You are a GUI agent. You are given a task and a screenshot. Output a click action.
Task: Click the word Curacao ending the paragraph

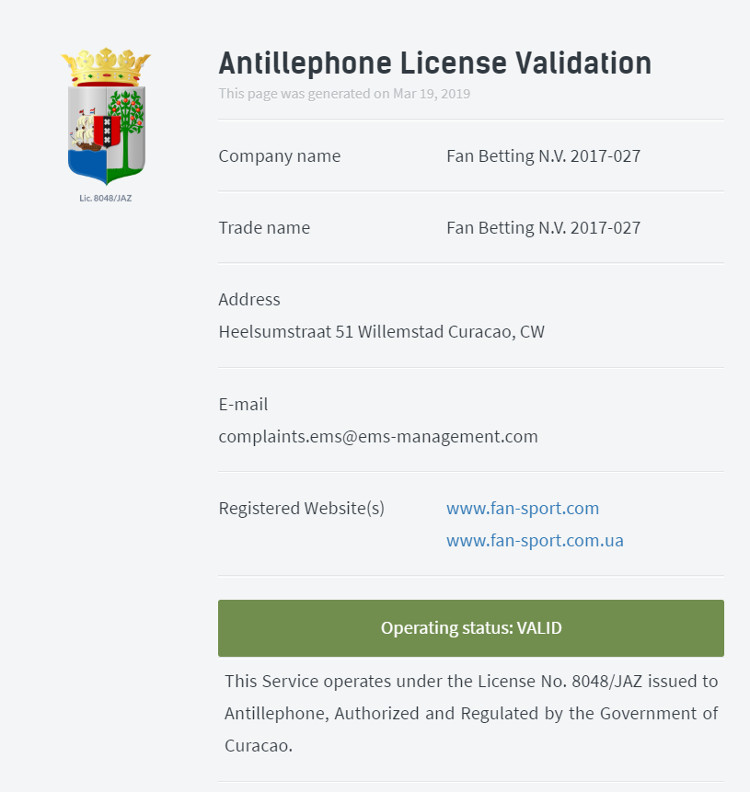click(x=257, y=746)
